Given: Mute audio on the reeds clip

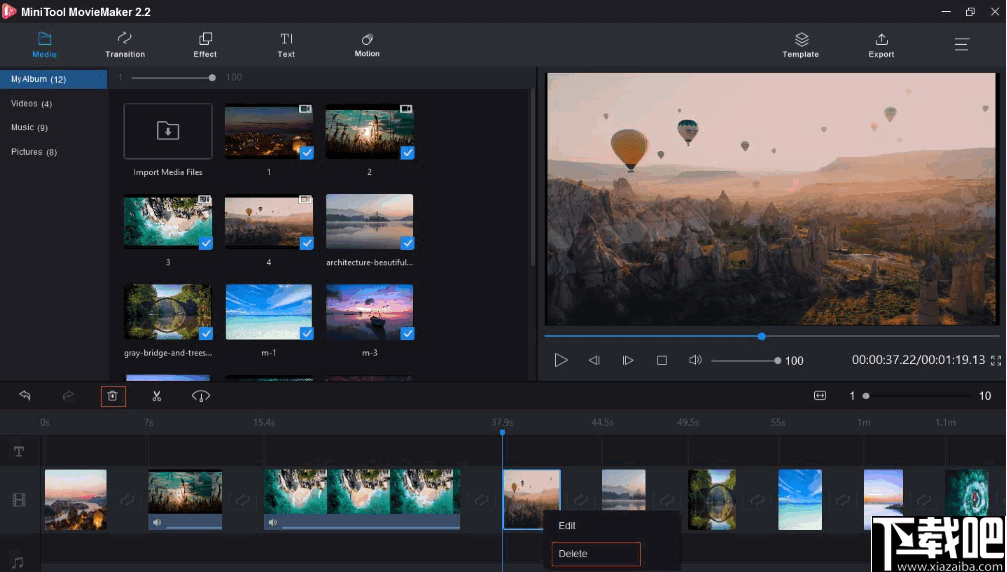Looking at the screenshot, I should 157,522.
